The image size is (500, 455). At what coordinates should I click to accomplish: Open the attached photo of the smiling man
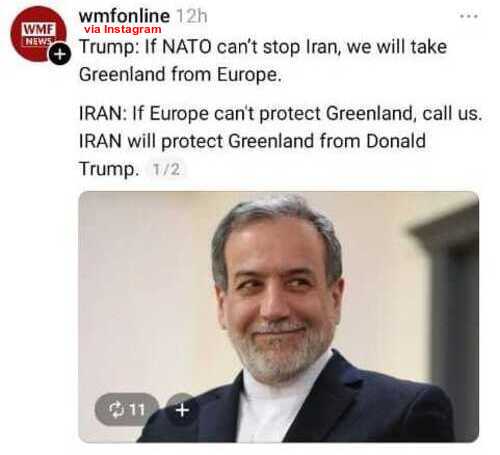[x=279, y=317]
